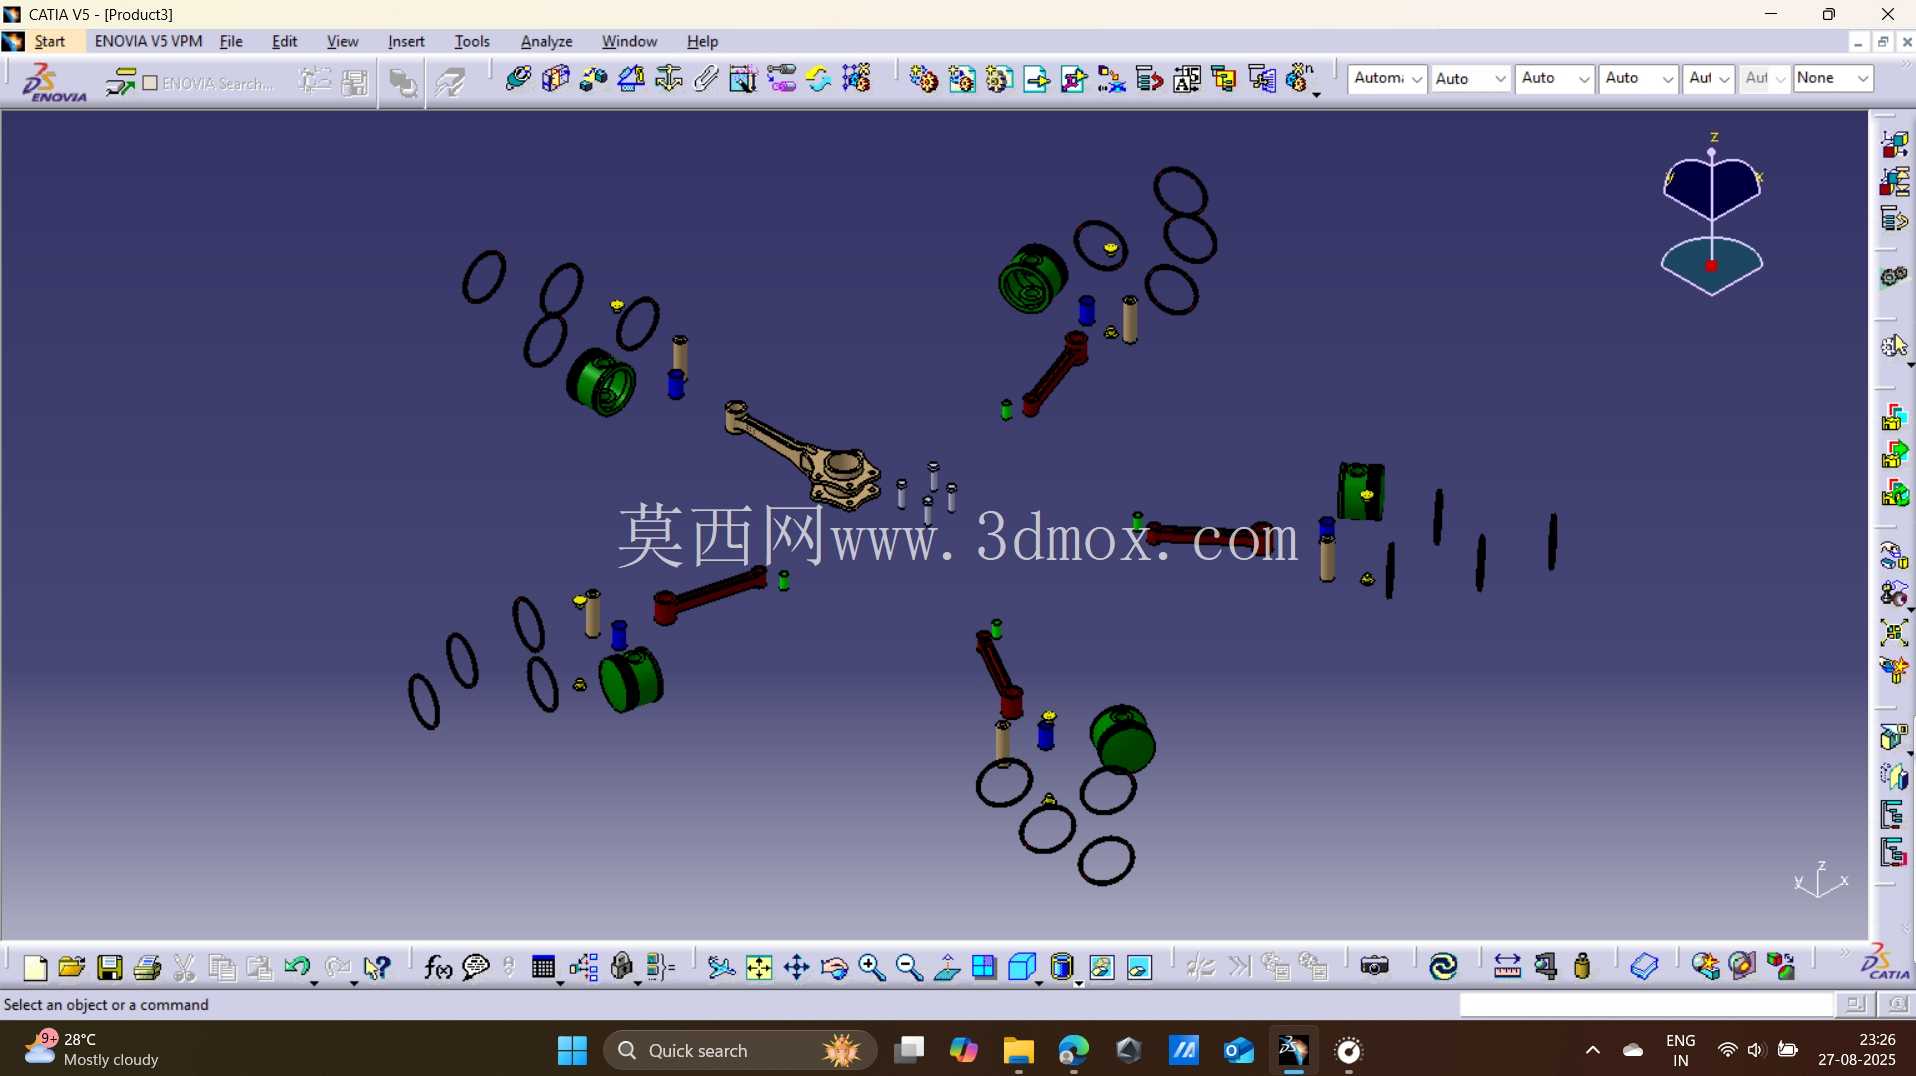The image size is (1916, 1076).
Task: Zoom out with the magnifier minus
Action: [909, 967]
